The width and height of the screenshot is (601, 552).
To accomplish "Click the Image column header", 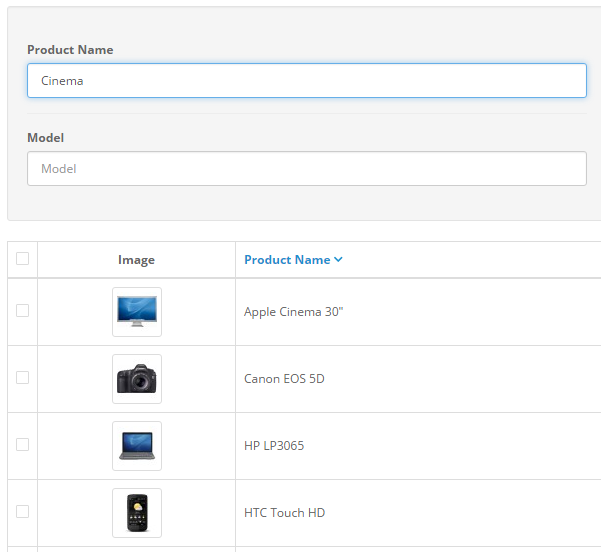I will click(136, 260).
